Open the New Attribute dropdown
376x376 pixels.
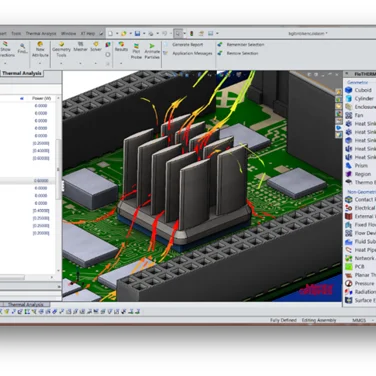point(40,63)
